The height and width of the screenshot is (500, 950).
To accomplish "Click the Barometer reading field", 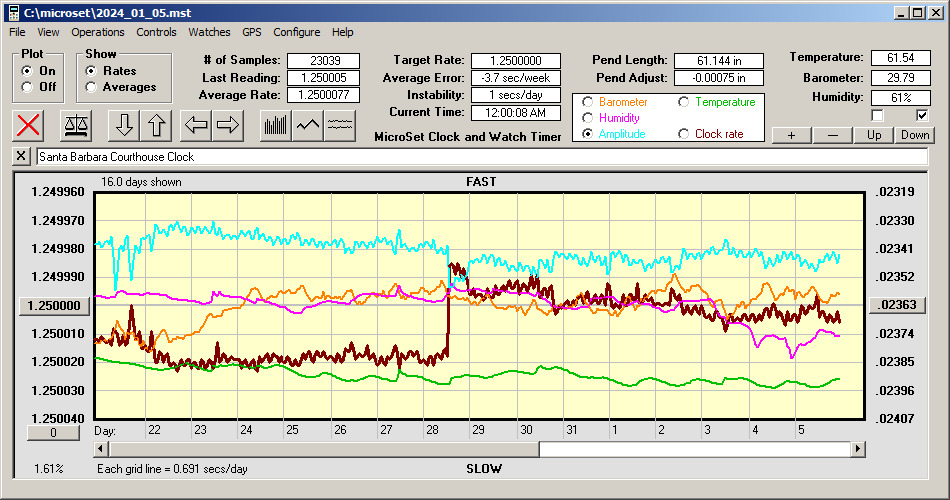I will (x=900, y=78).
